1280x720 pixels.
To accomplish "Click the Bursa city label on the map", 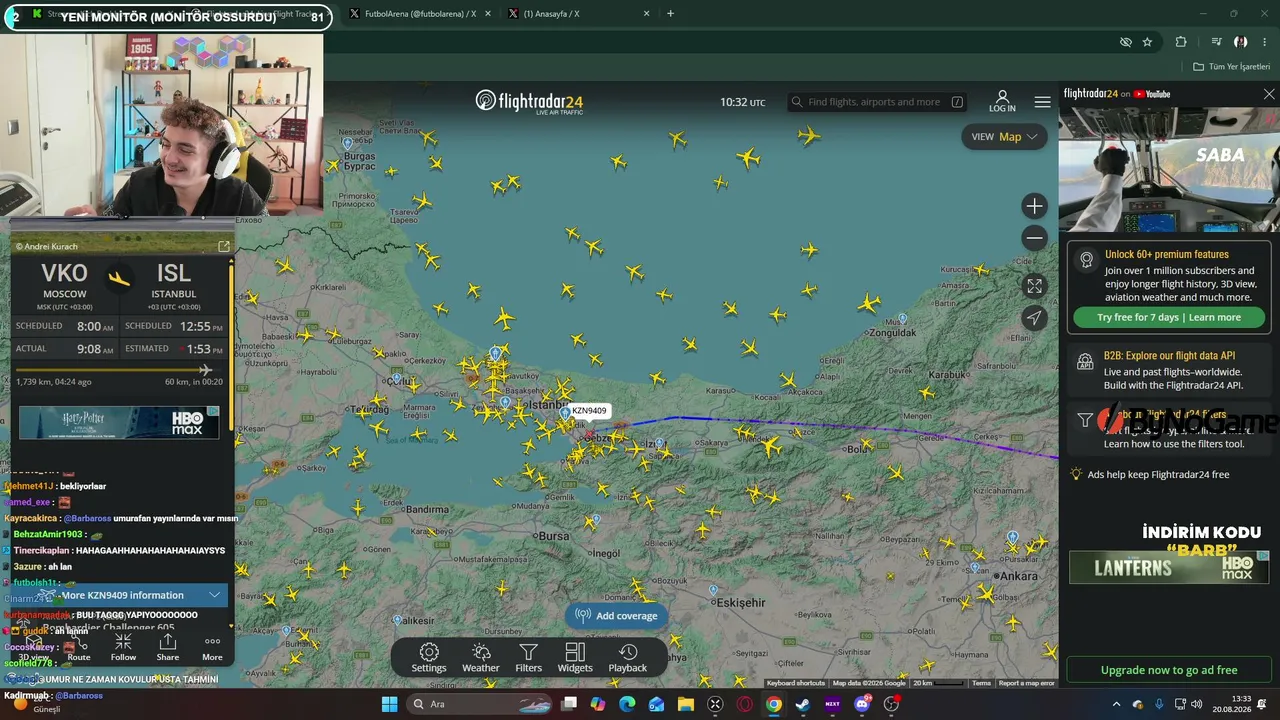I will click(553, 536).
